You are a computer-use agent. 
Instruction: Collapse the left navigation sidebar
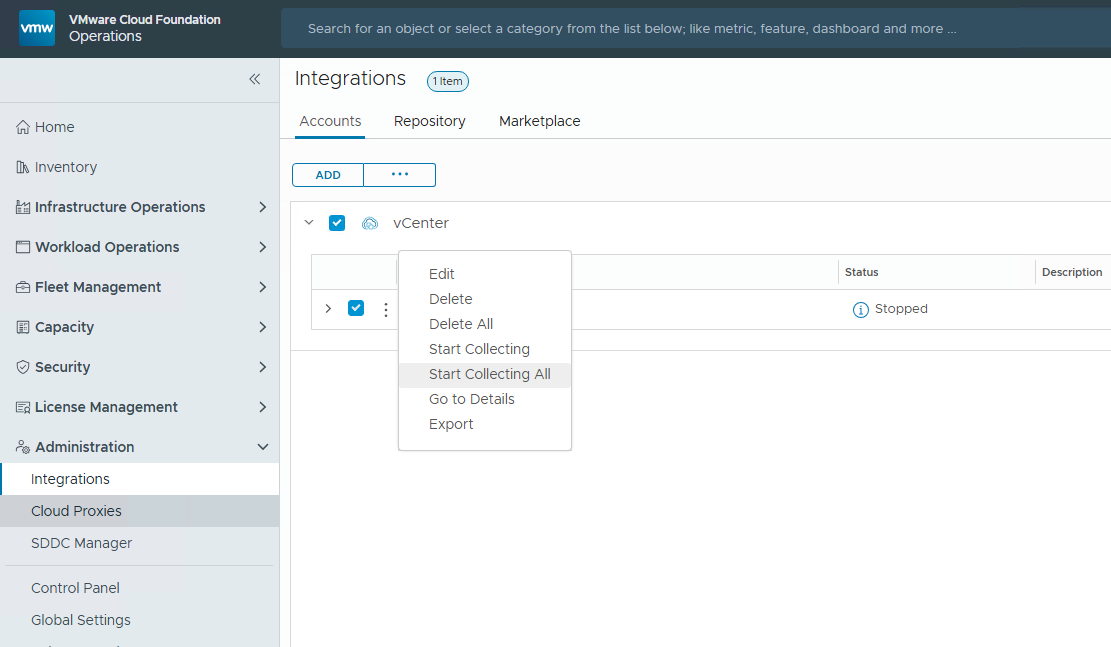[x=254, y=79]
